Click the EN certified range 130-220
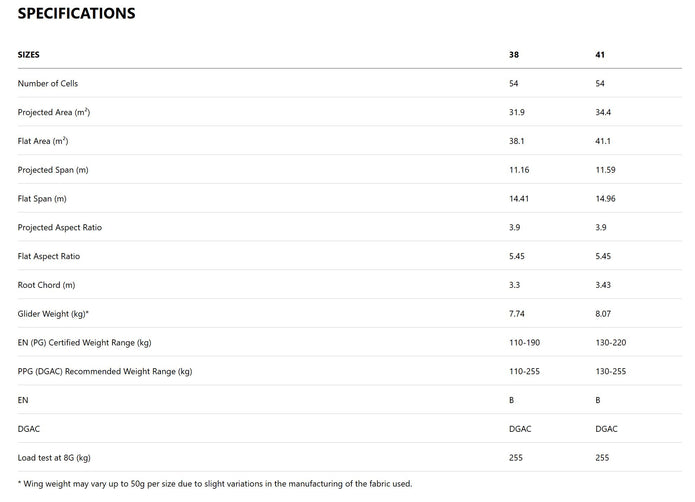The image size is (695, 502). point(611,343)
